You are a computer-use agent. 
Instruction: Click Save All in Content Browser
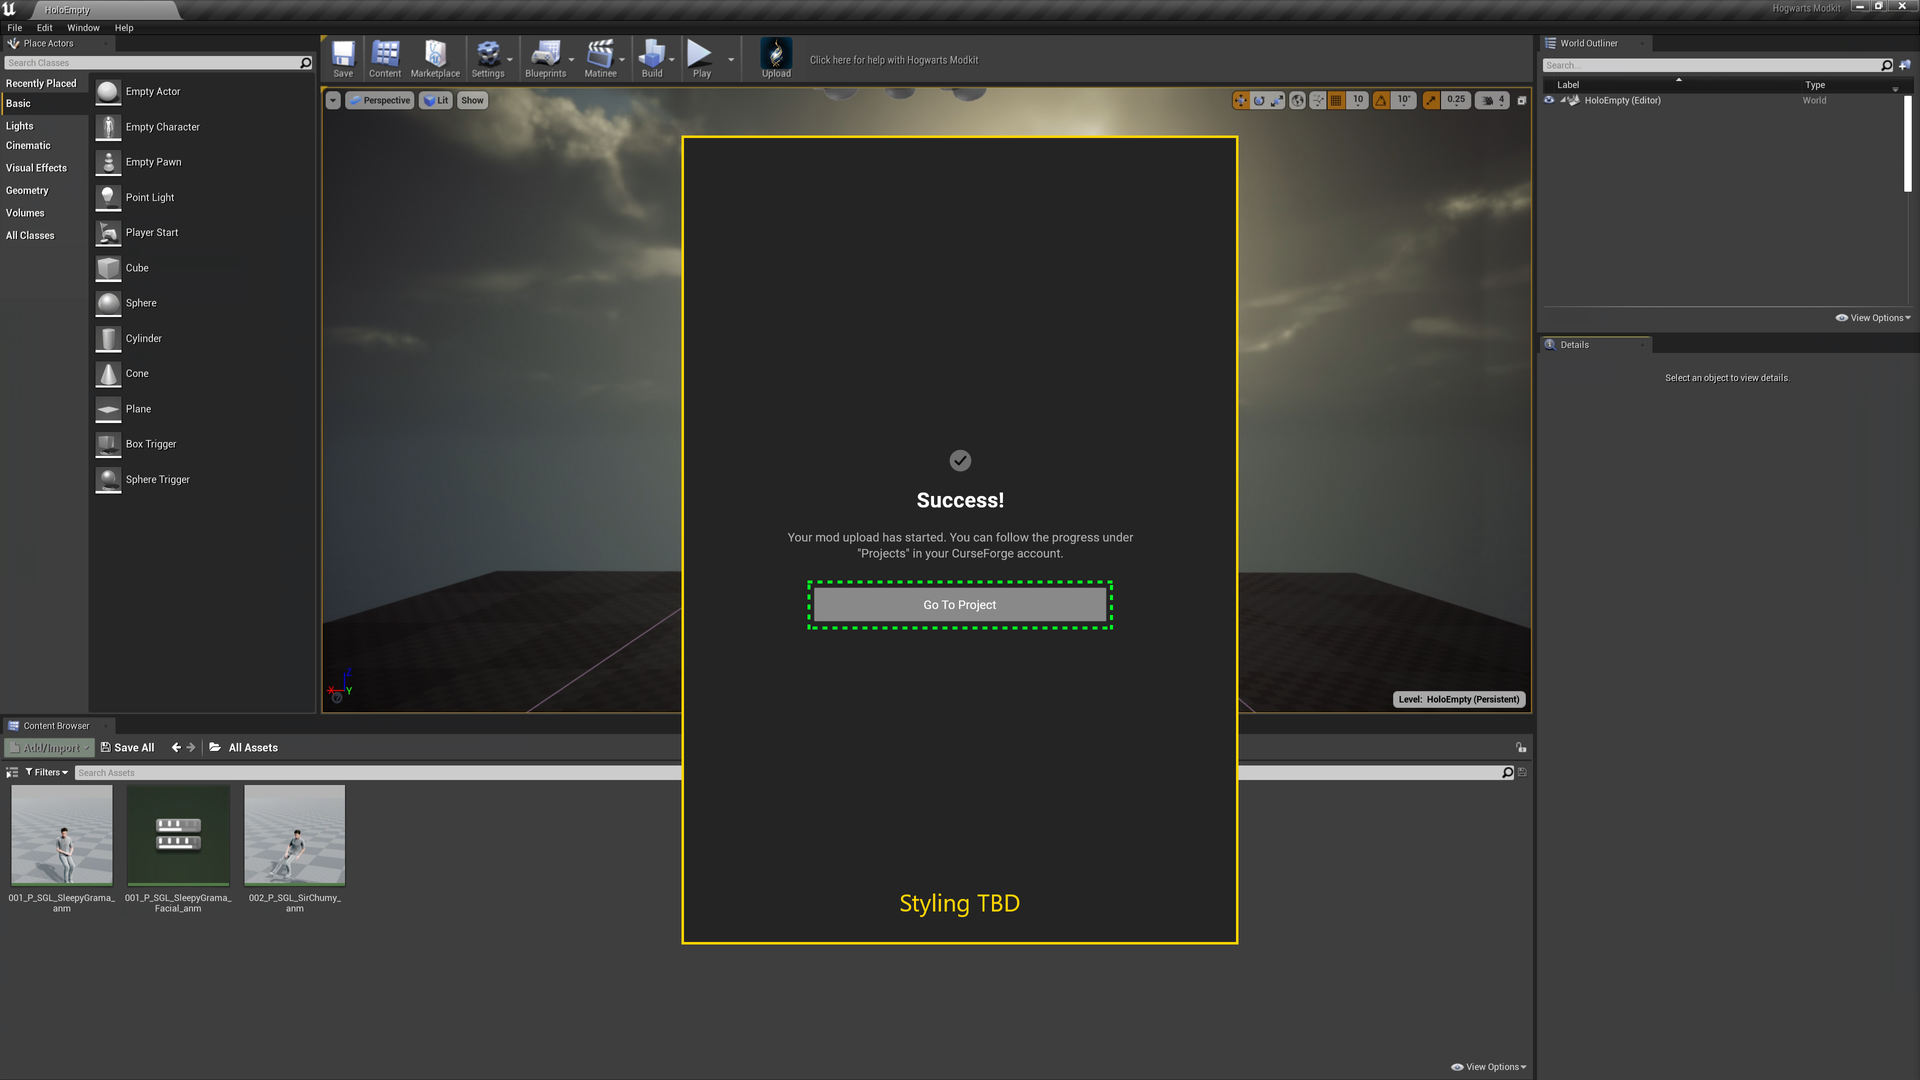128,748
